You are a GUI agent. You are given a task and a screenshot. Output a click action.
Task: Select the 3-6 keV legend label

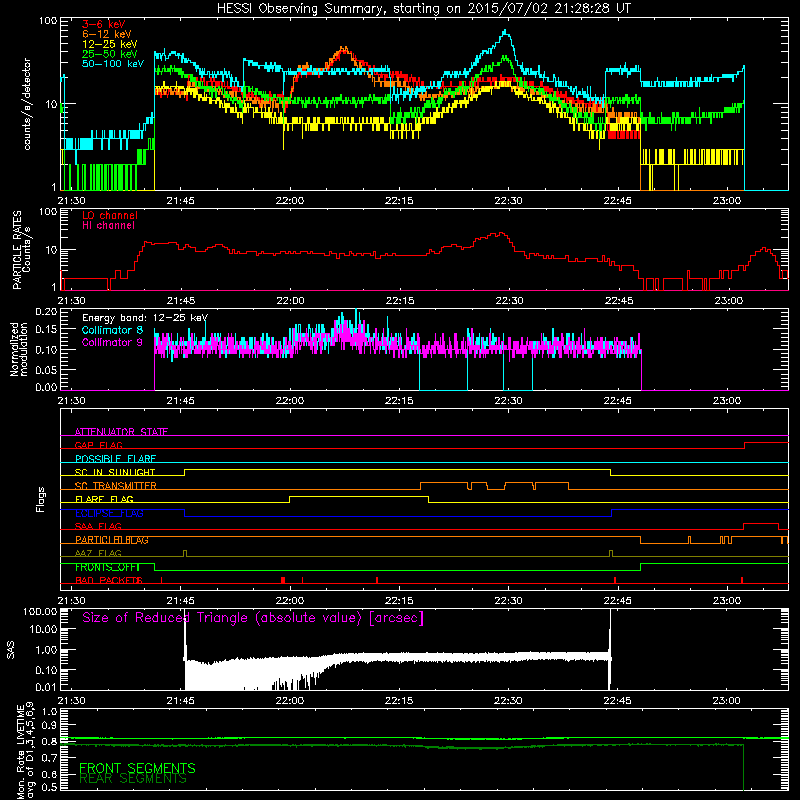[x=104, y=24]
